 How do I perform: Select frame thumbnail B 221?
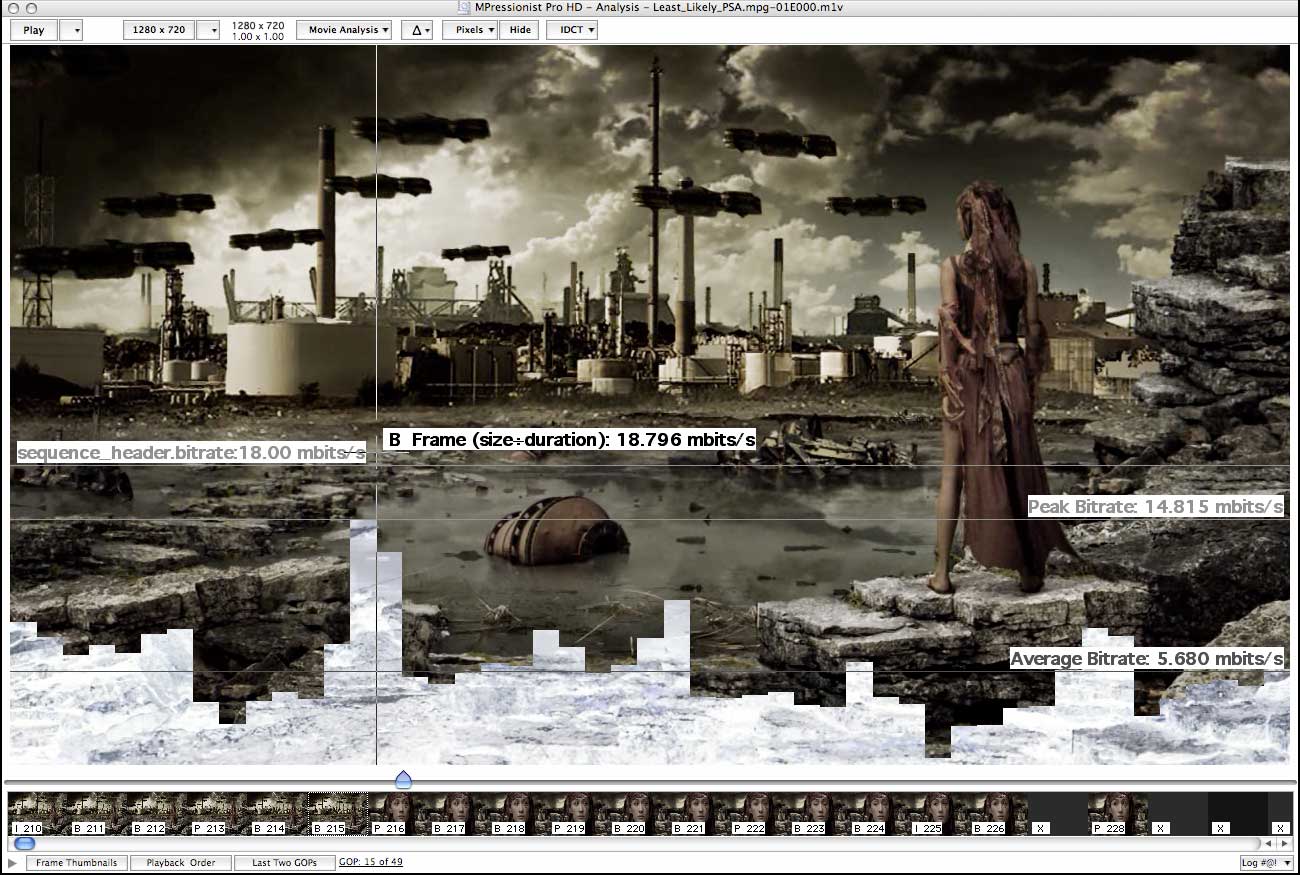pos(698,814)
